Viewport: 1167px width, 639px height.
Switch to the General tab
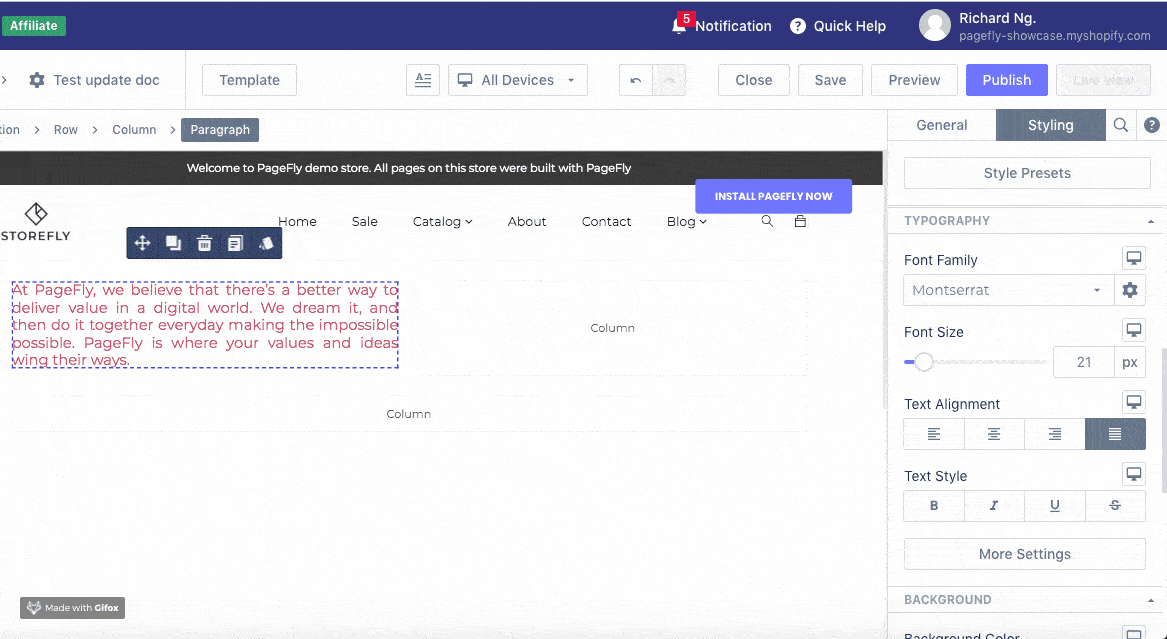[941, 125]
